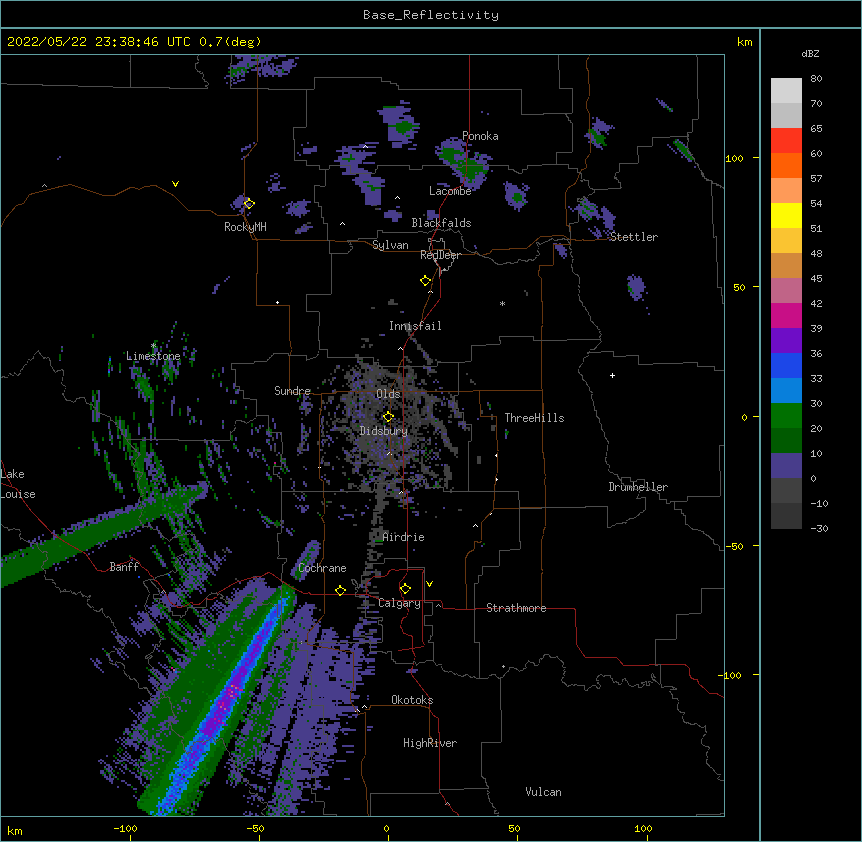Click the yellow v marker northeast of Calgary

pyautogui.click(x=429, y=584)
